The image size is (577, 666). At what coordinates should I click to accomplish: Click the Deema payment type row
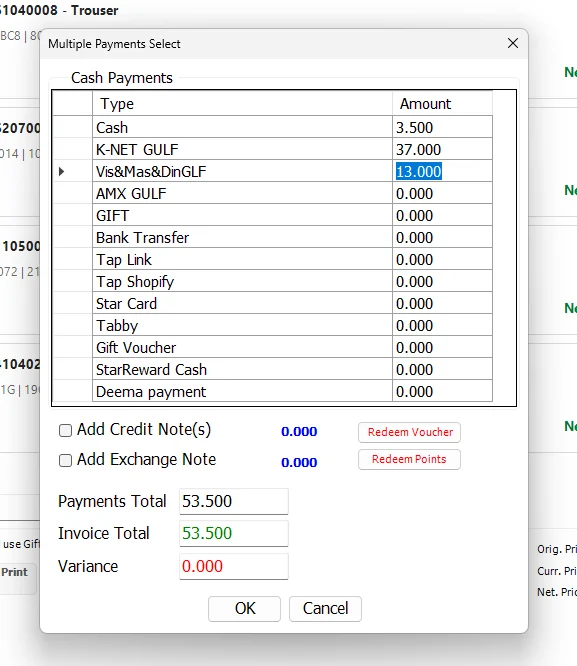pyautogui.click(x=242, y=391)
